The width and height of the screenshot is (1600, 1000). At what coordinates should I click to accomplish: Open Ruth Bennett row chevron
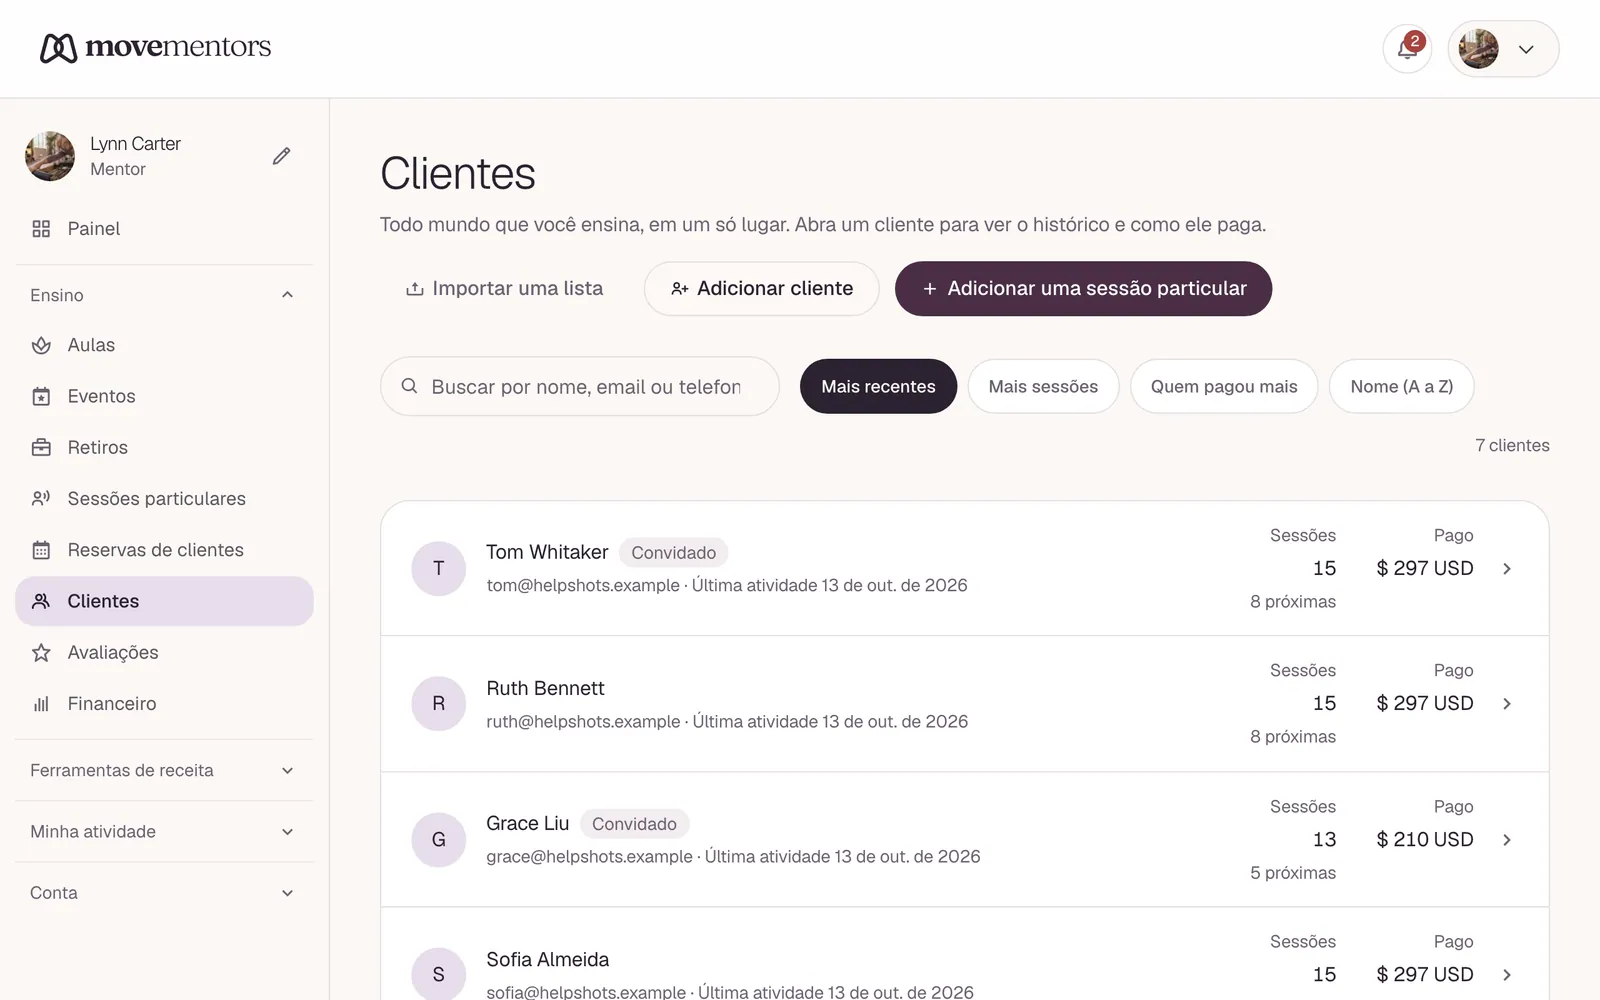1507,704
